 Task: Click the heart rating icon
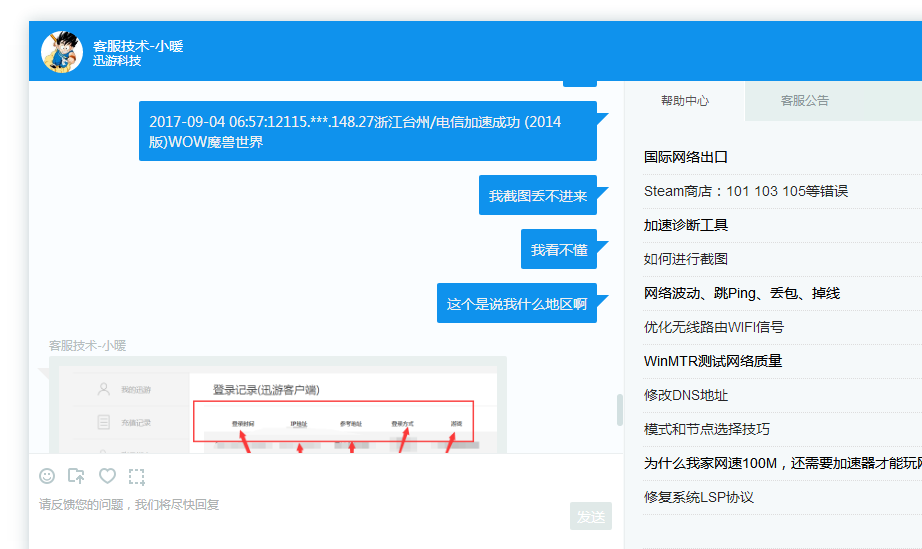pyautogui.click(x=107, y=476)
